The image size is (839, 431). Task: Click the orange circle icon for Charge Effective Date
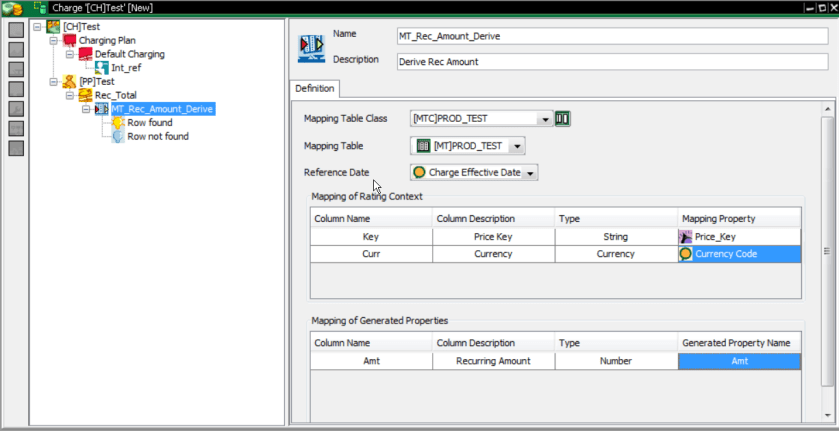pyautogui.click(x=420, y=172)
